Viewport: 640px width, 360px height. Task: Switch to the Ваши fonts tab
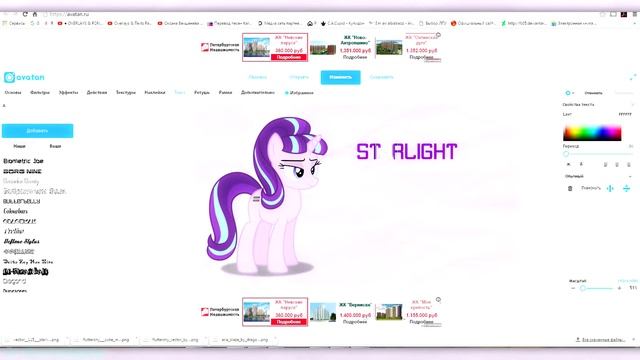tap(55, 146)
